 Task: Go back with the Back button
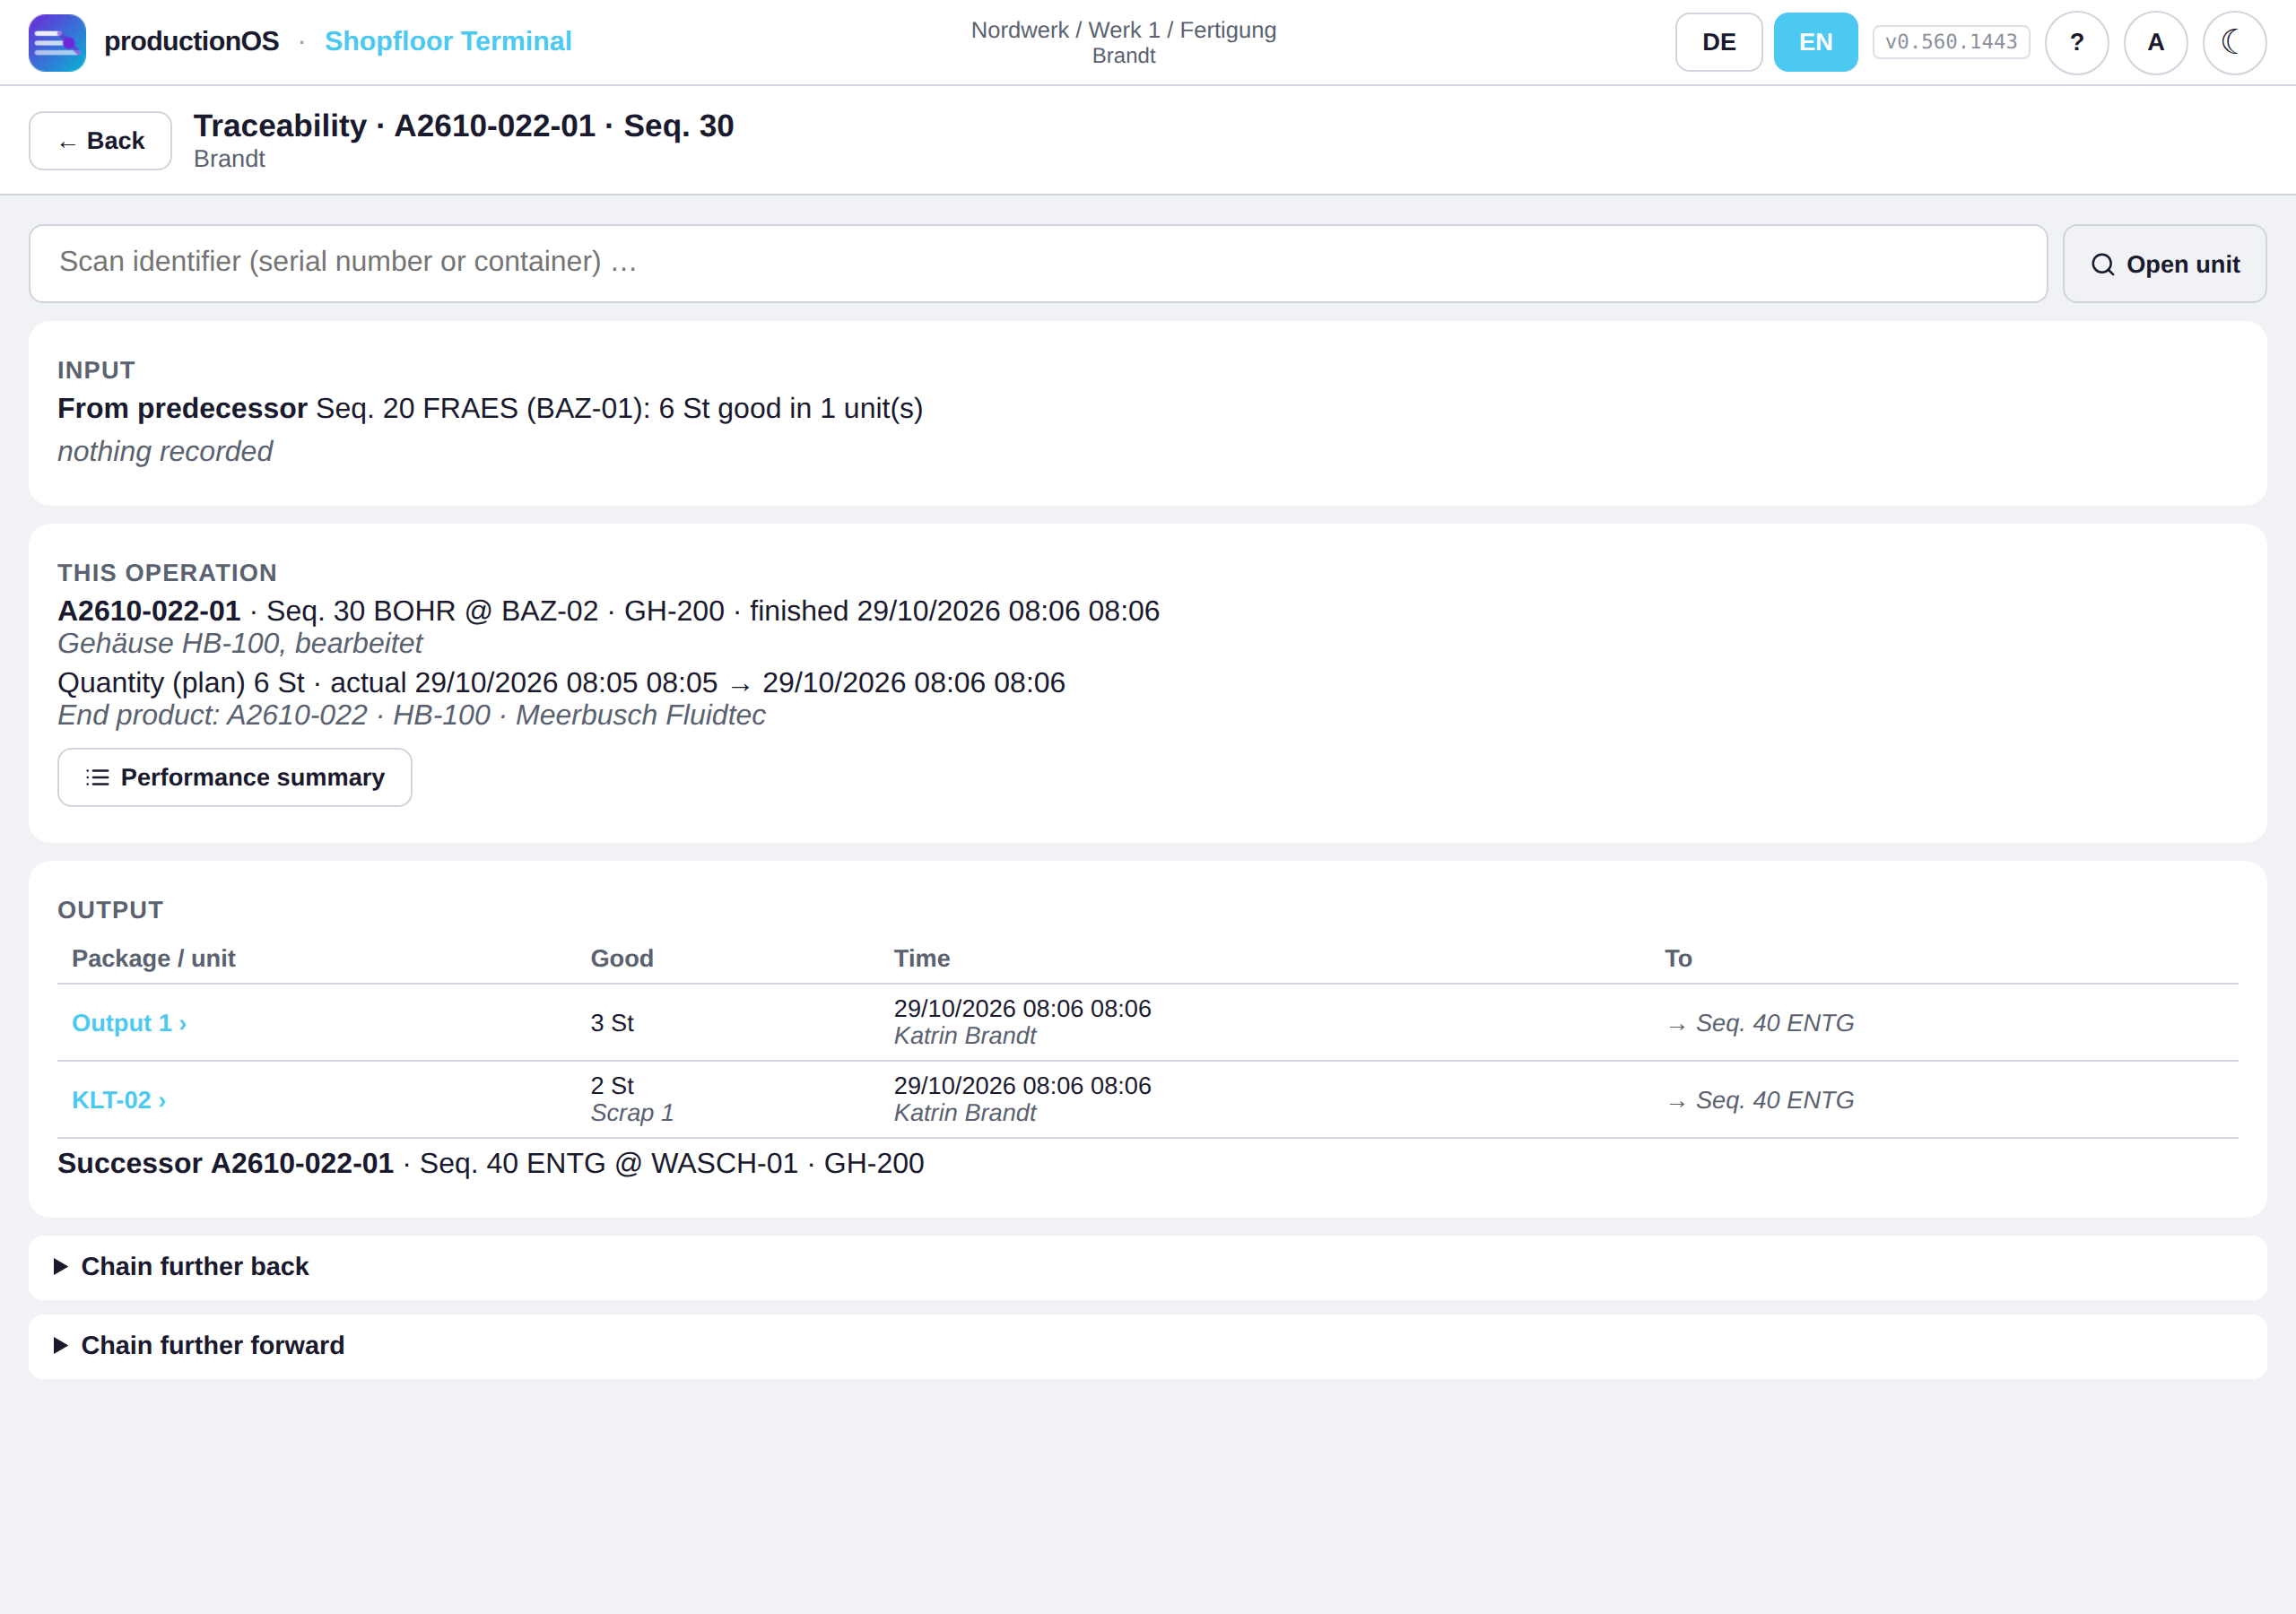pyautogui.click(x=100, y=141)
